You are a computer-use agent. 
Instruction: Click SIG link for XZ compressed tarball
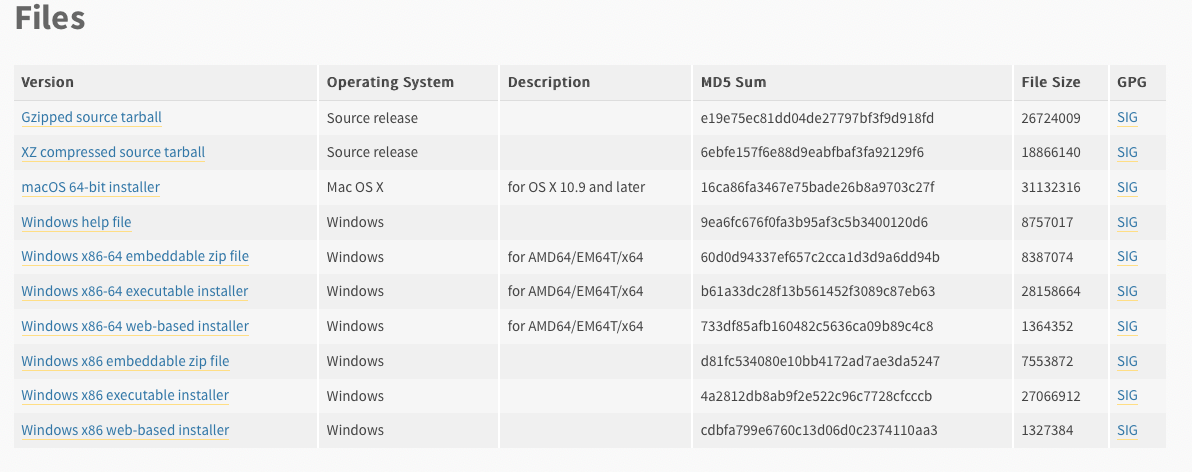[x=1127, y=153]
